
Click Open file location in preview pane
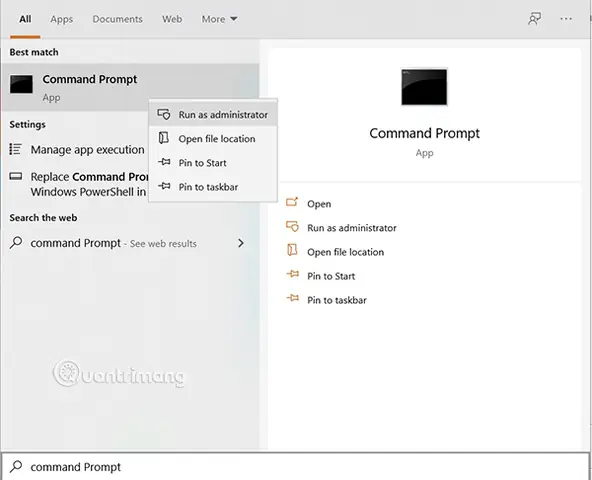[345, 252]
